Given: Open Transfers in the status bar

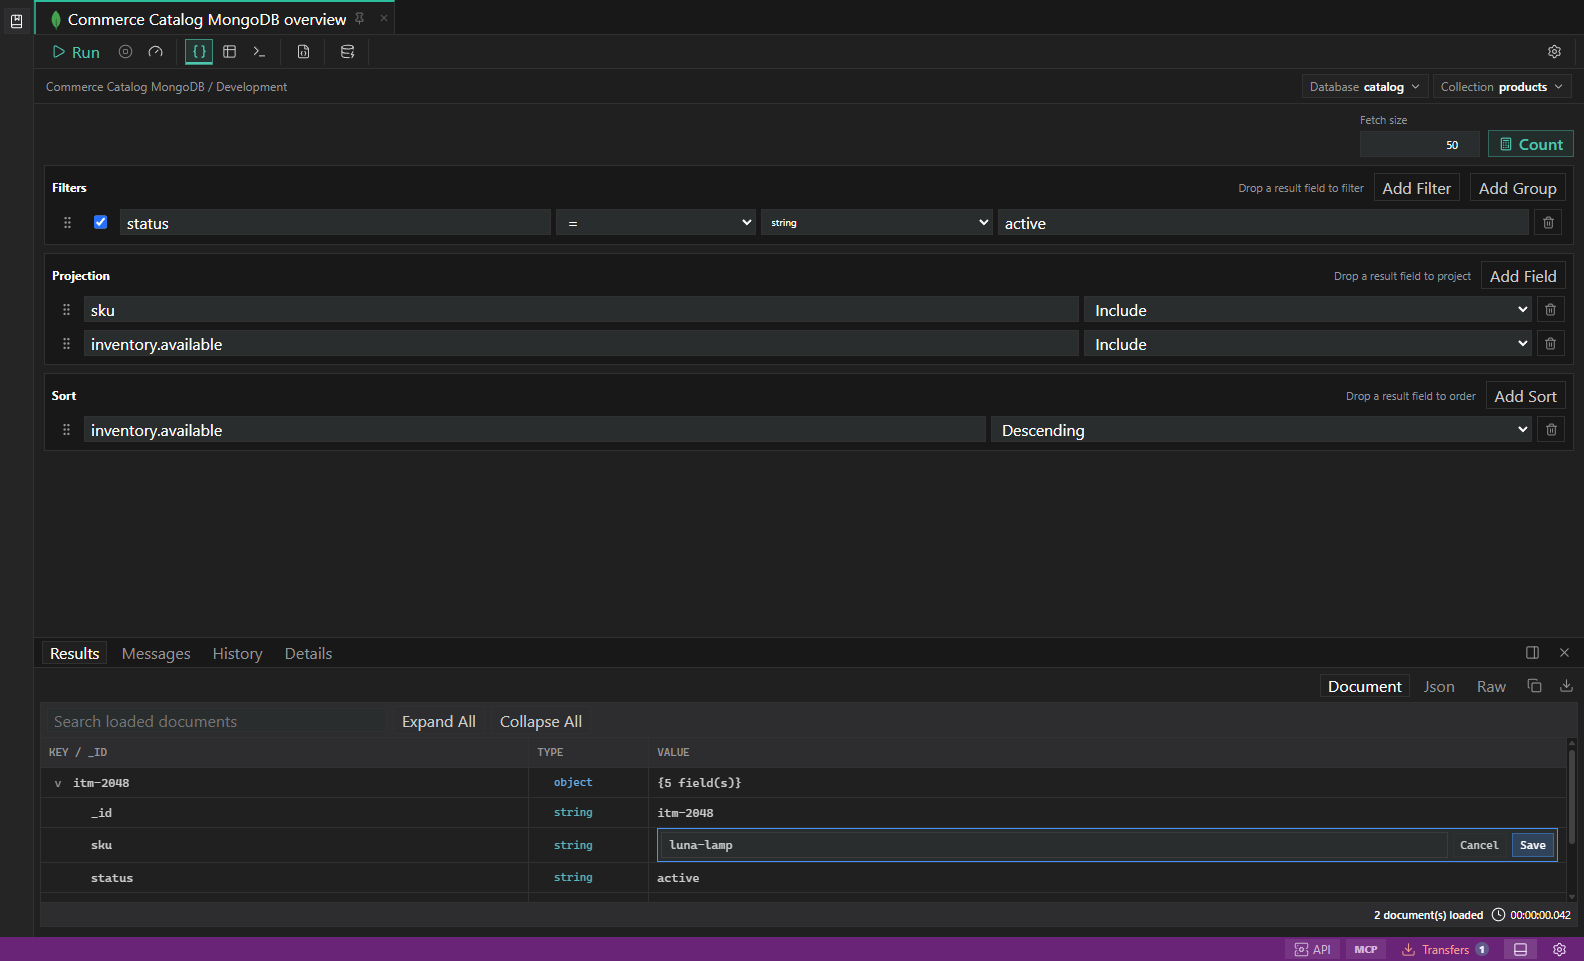Looking at the screenshot, I should 1445,949.
